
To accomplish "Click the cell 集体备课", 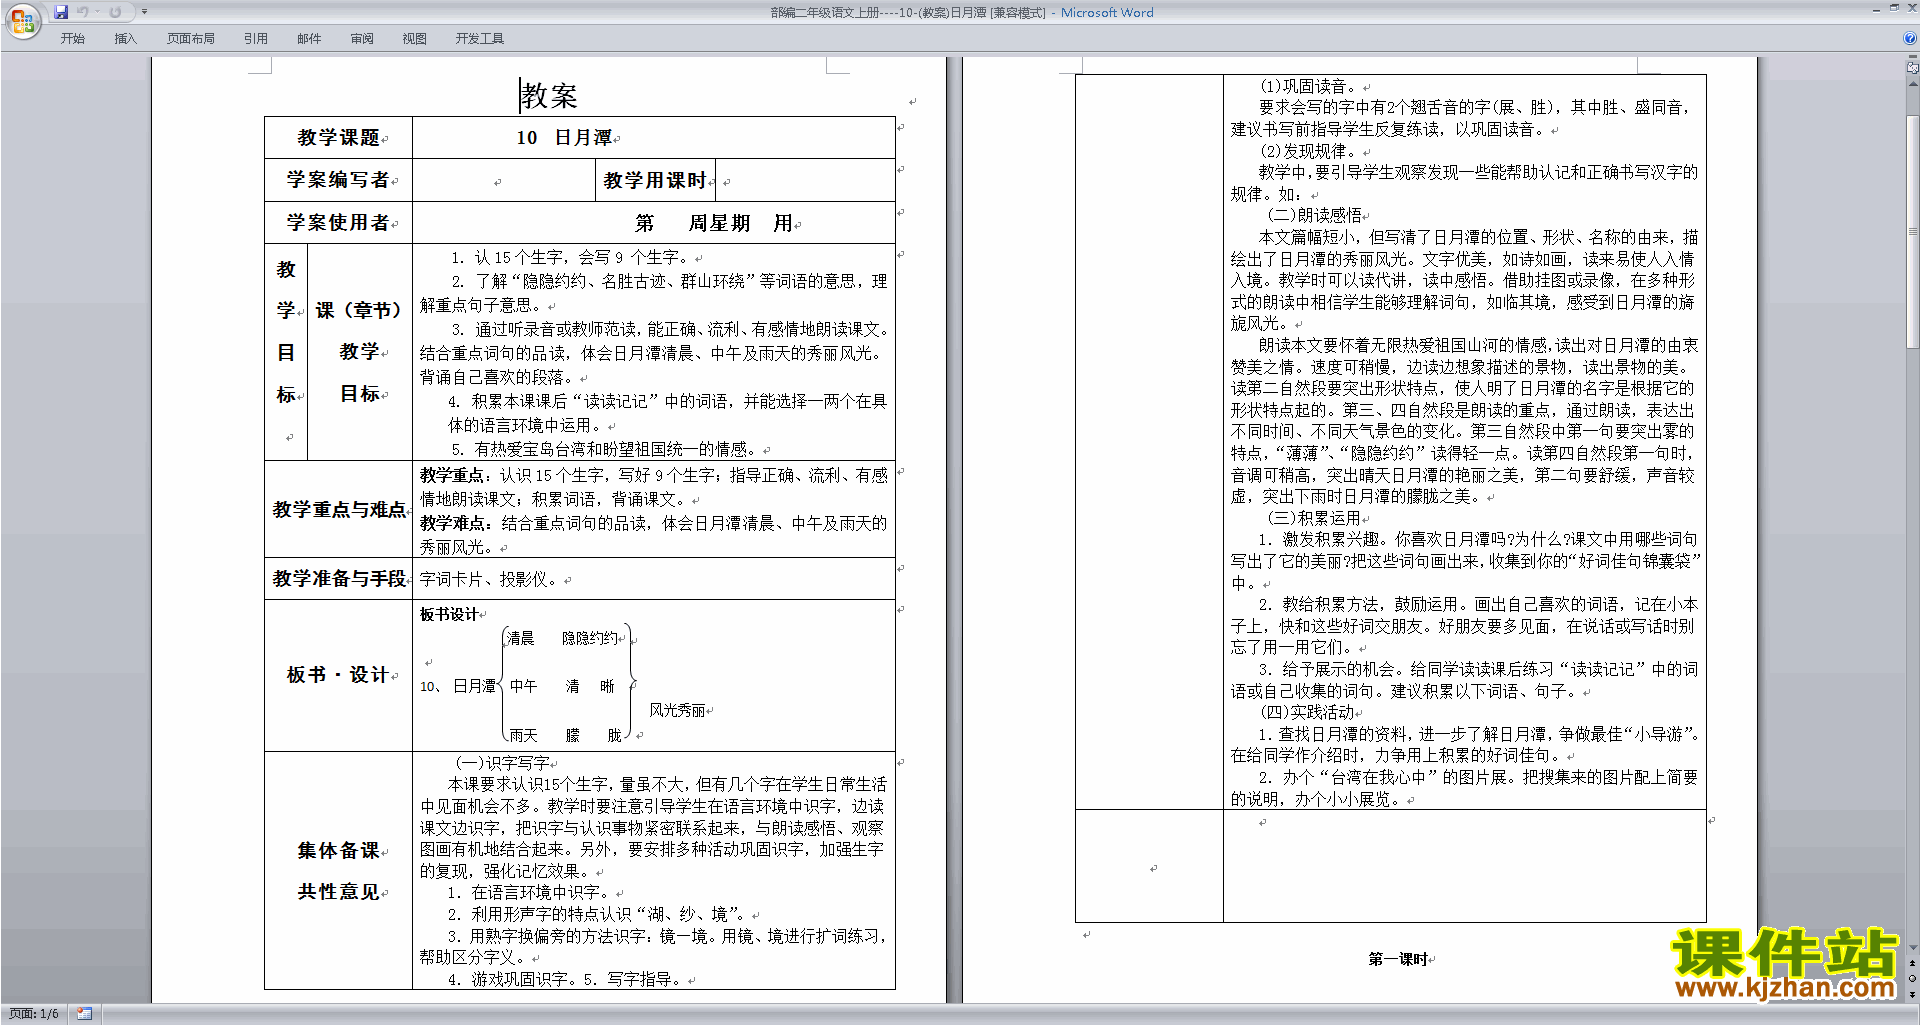I will (x=338, y=851).
